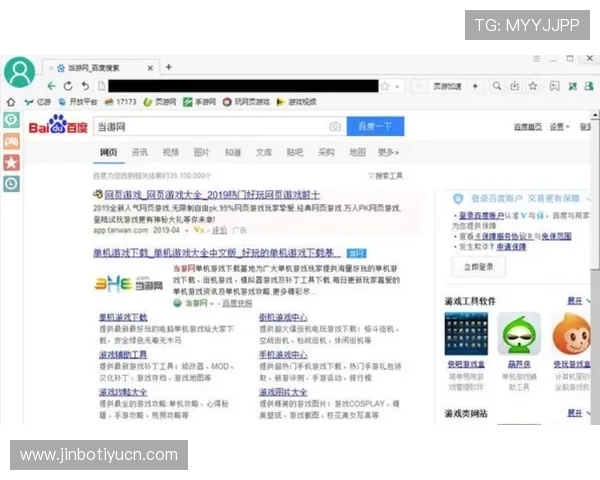600x480 pixels.
Task: Open the 17173 bookmark
Action: point(121,102)
